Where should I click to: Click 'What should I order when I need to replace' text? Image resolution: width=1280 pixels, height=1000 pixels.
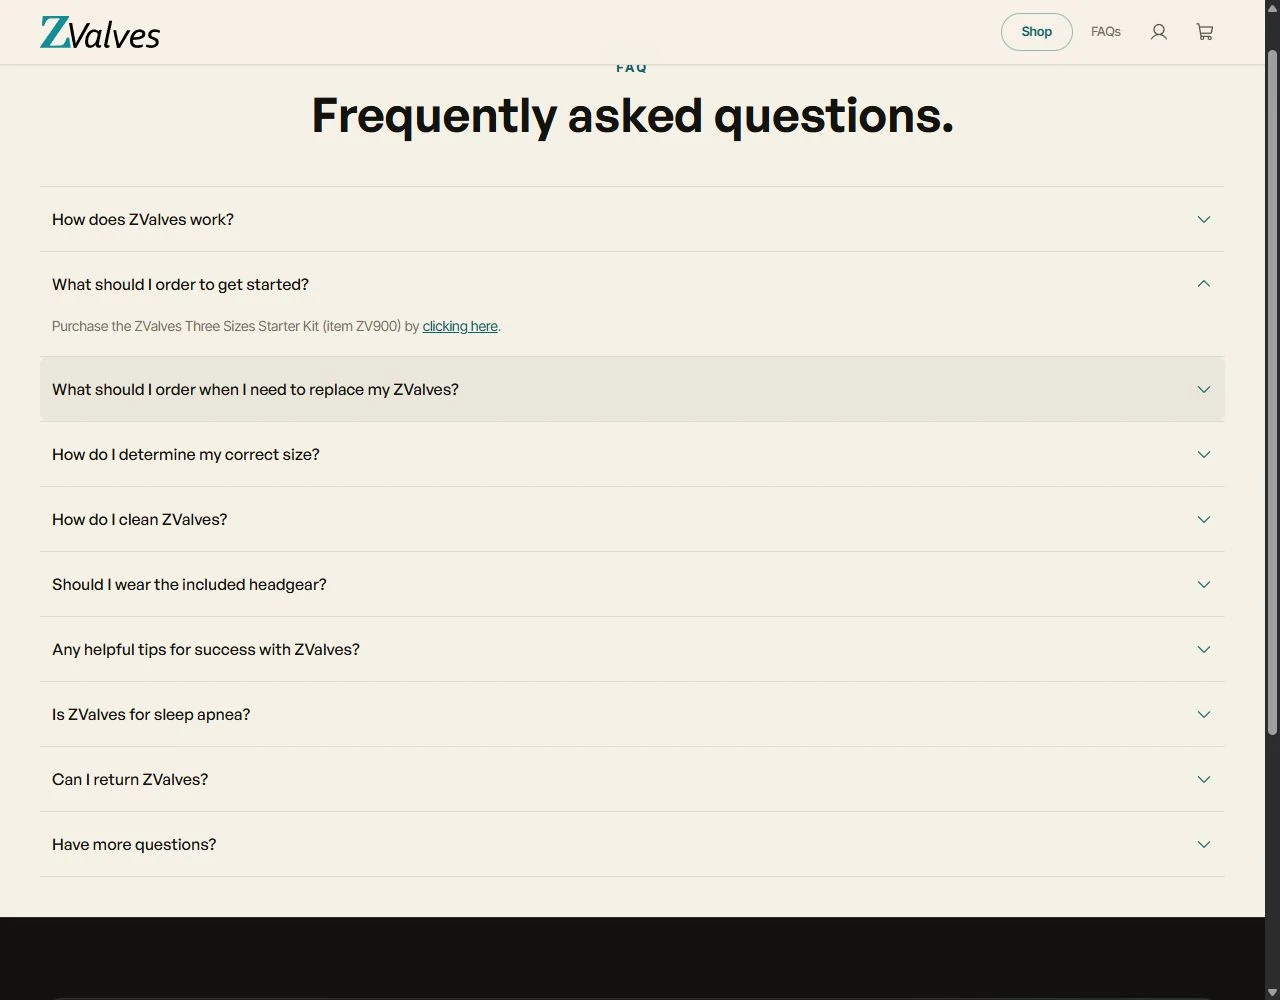(x=255, y=389)
